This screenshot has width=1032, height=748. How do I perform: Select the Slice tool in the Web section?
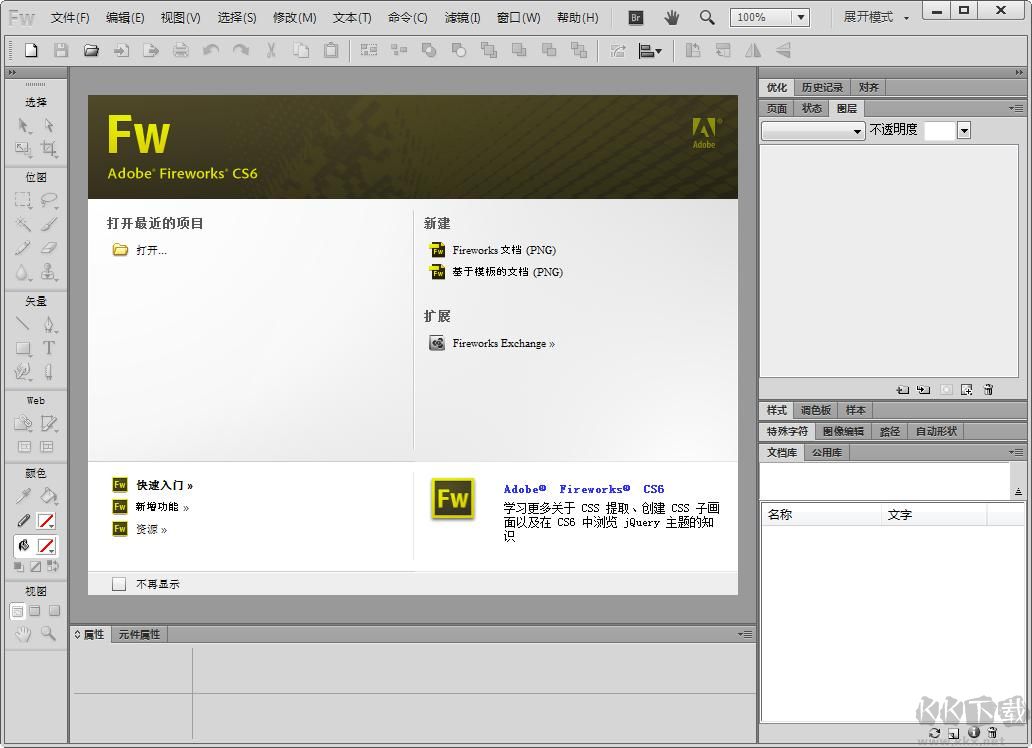tap(47, 422)
